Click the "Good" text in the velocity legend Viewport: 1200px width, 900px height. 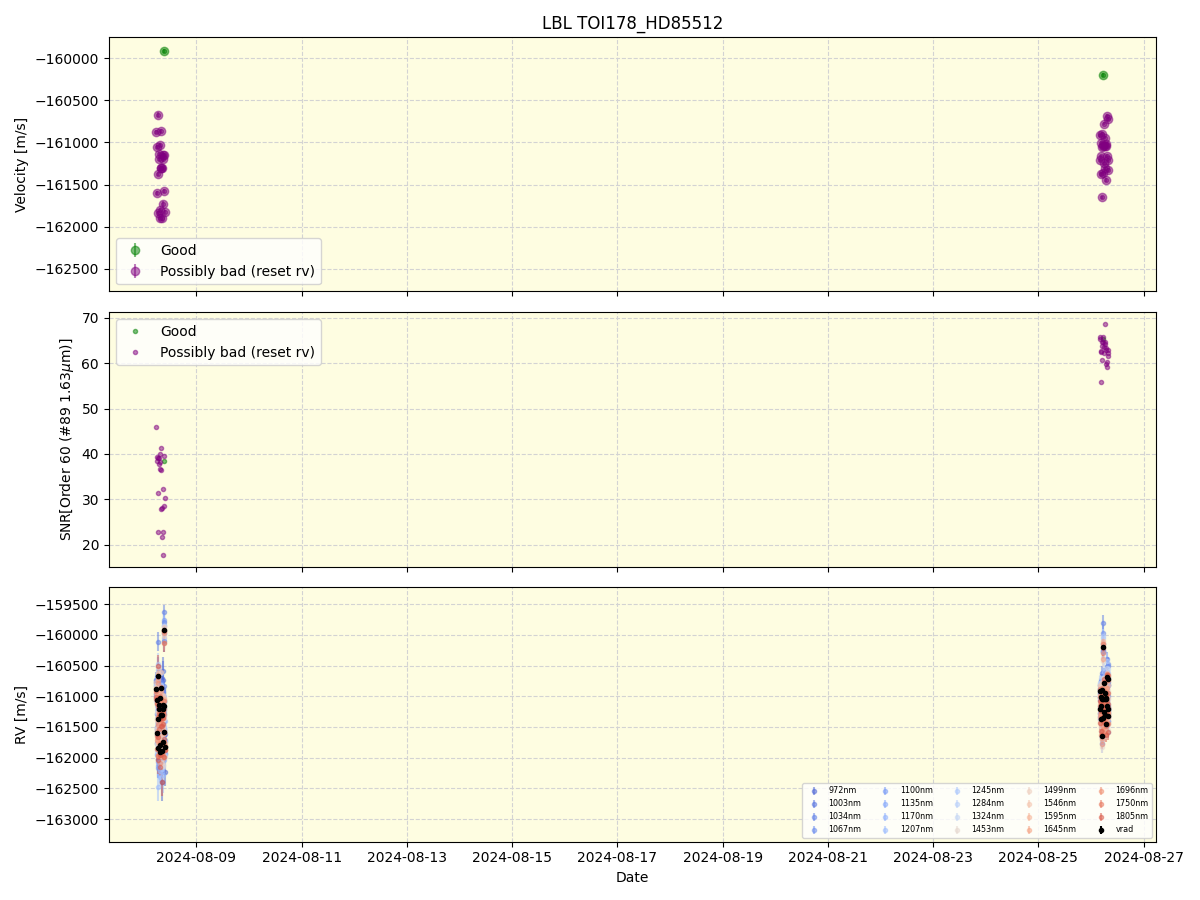[x=178, y=250]
